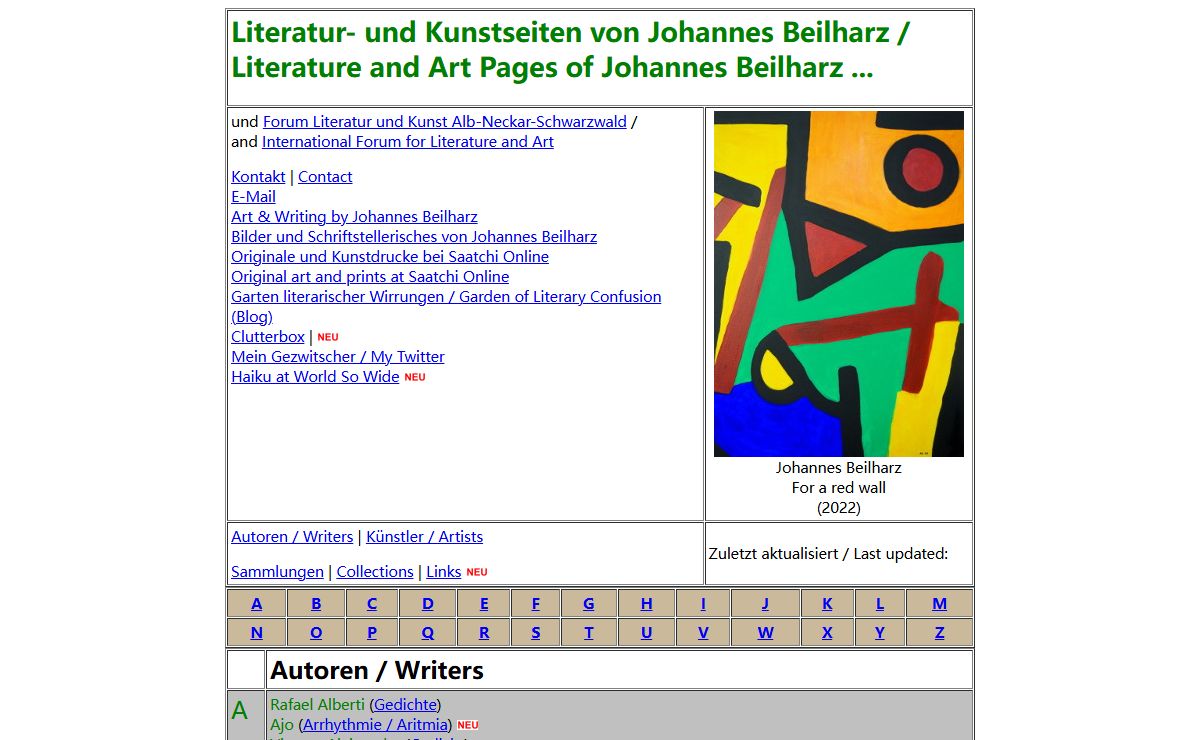
Task: Click the Zuletzt aktualisiert / Last updated text
Action: point(828,554)
